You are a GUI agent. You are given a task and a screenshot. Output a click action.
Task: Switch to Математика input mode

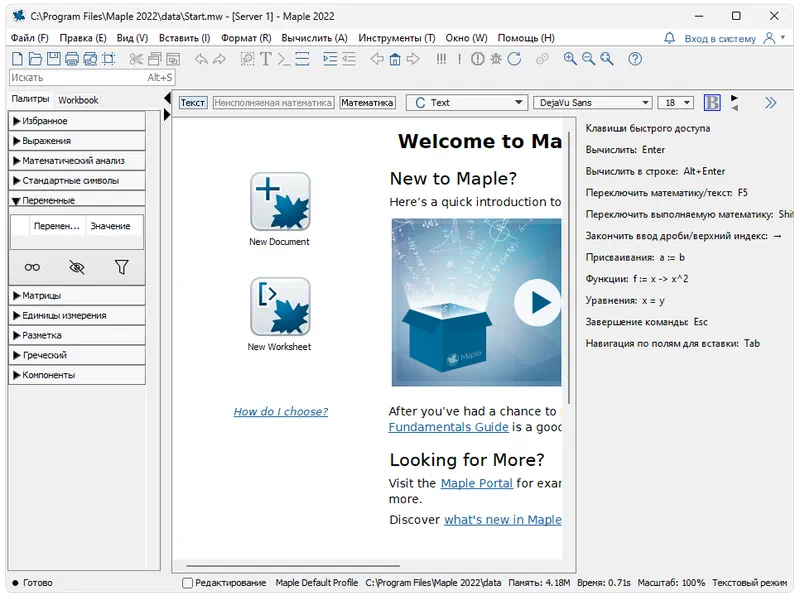coord(367,103)
